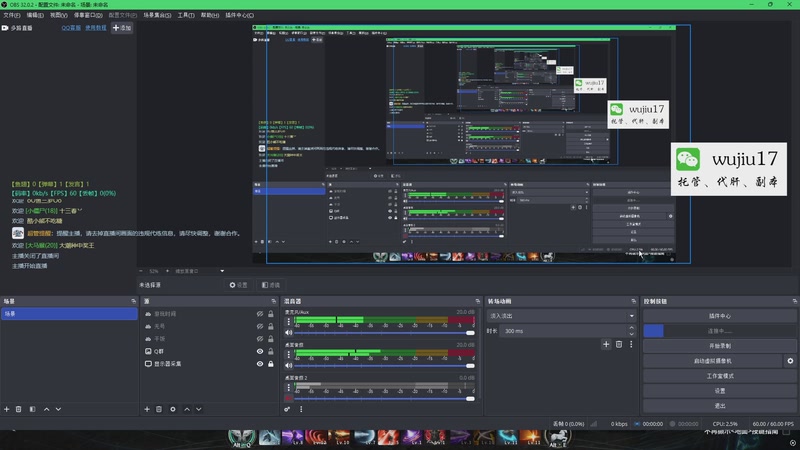The image size is (800, 450).
Task: Open 设置 button in controls panel
Action: tap(719, 391)
